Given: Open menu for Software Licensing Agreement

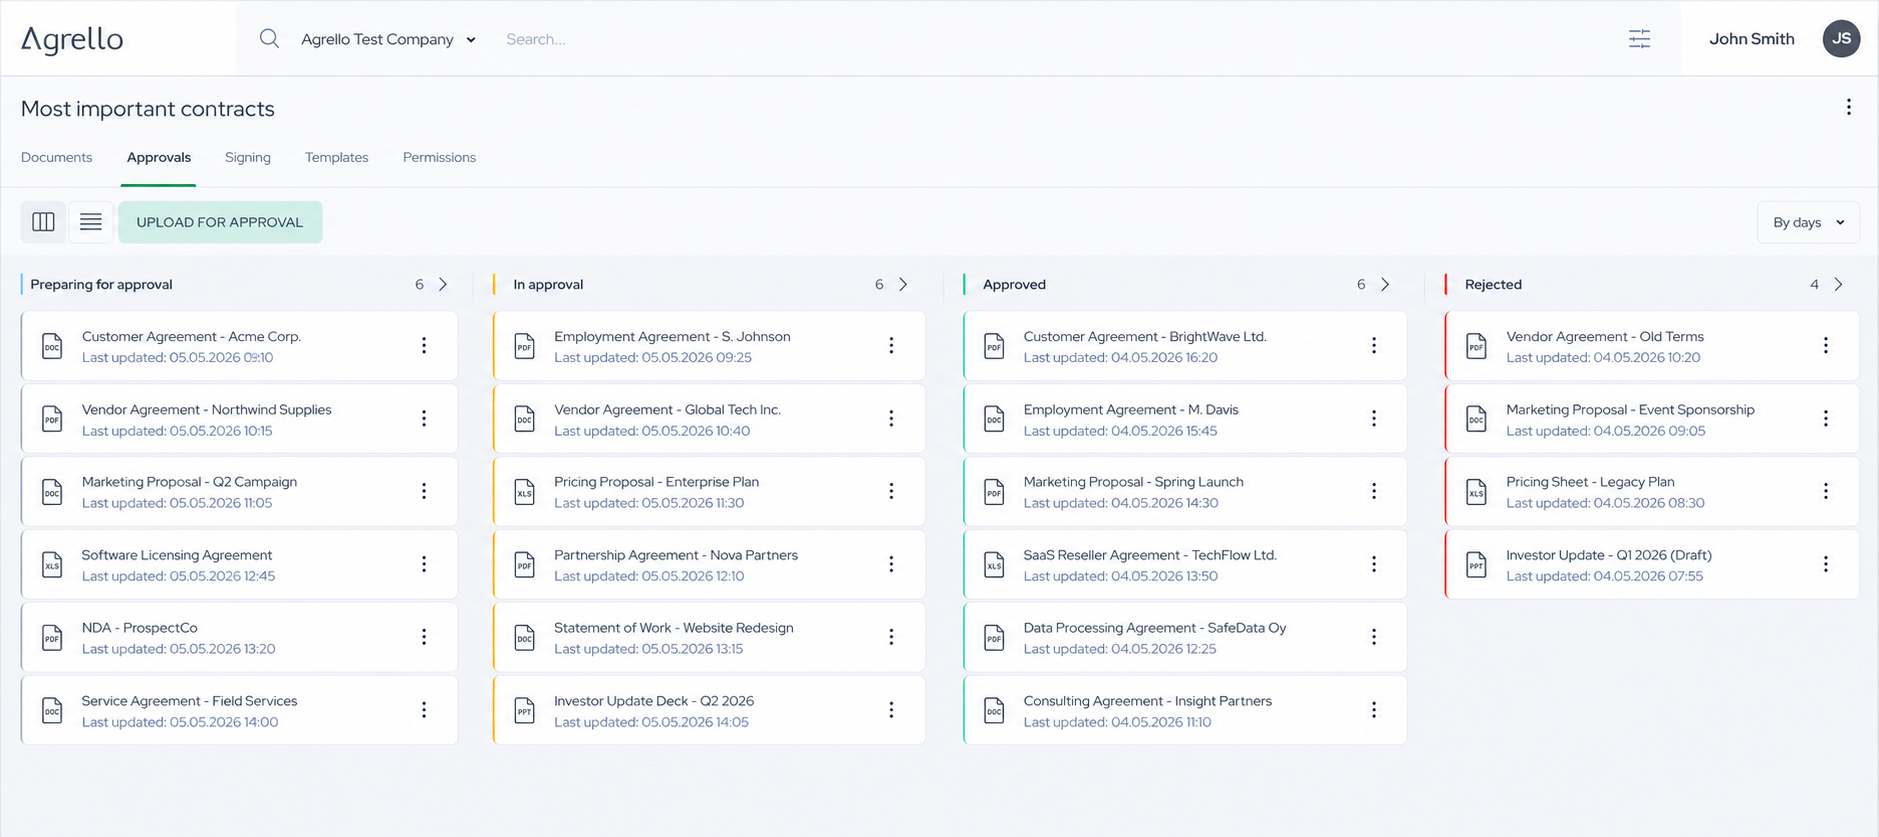Looking at the screenshot, I should pos(424,564).
